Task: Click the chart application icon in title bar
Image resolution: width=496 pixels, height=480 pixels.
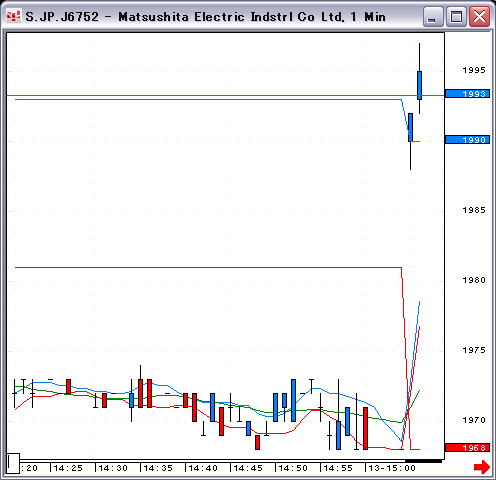Action: [14, 16]
